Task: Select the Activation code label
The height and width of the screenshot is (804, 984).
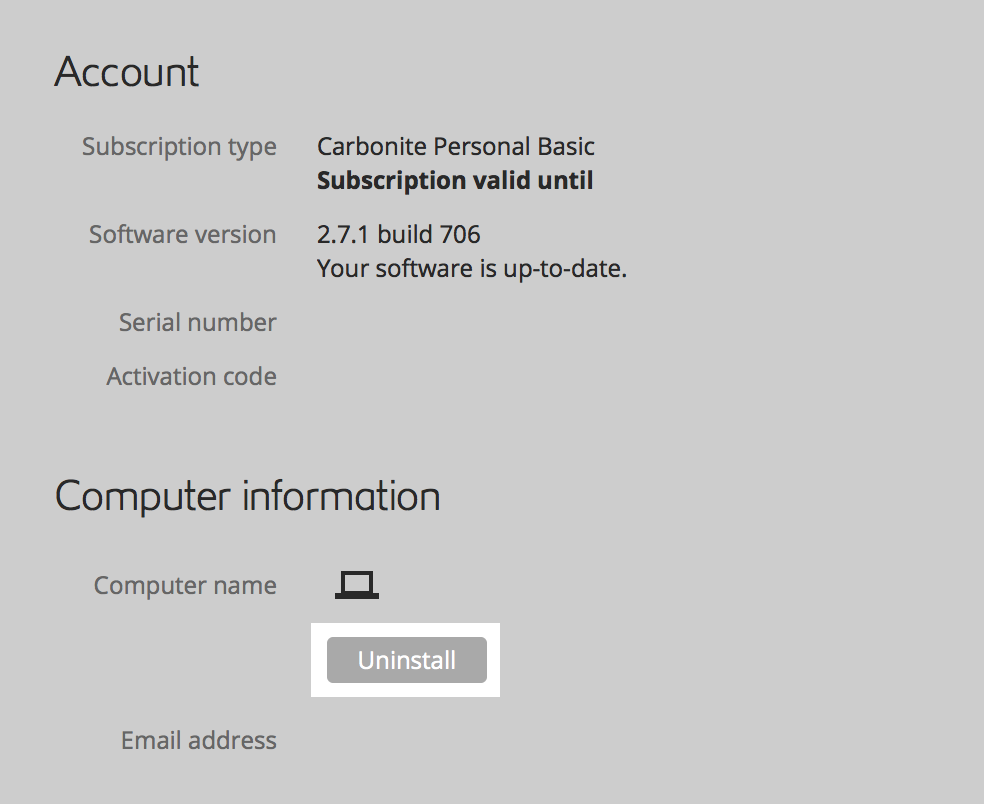Action: pyautogui.click(x=191, y=377)
